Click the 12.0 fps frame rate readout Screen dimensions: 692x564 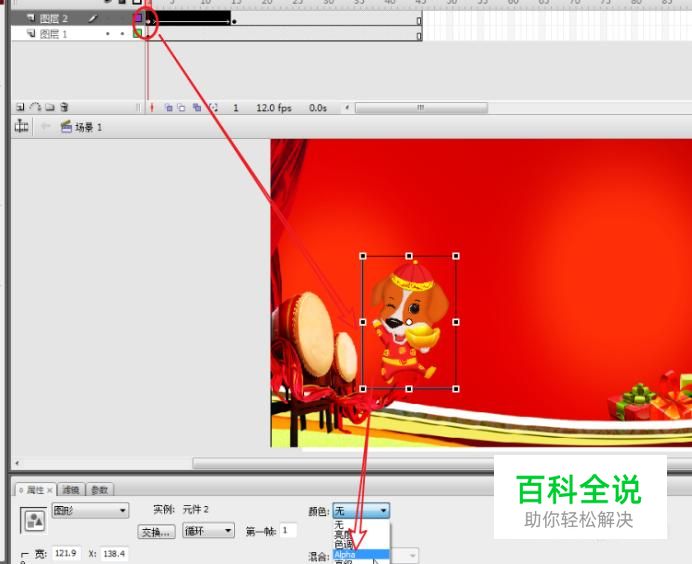tap(274, 108)
